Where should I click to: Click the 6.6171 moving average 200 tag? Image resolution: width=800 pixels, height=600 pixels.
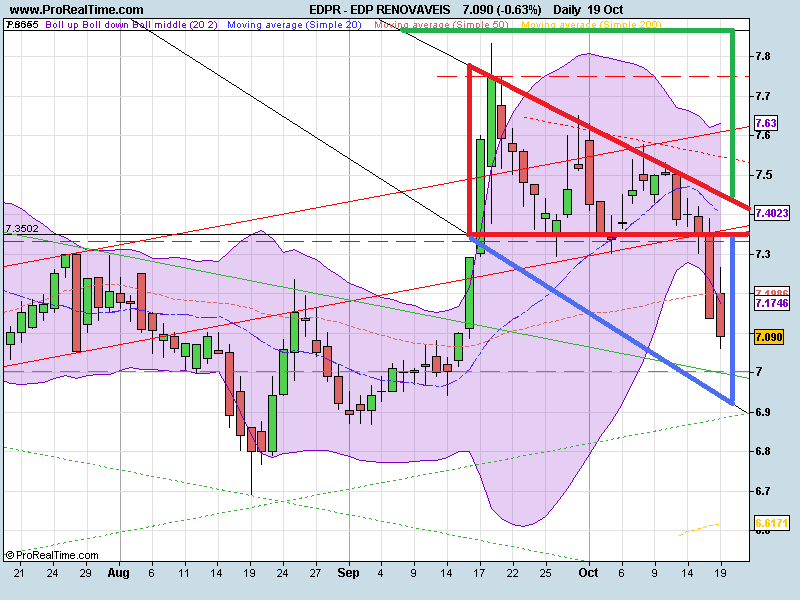point(771,523)
